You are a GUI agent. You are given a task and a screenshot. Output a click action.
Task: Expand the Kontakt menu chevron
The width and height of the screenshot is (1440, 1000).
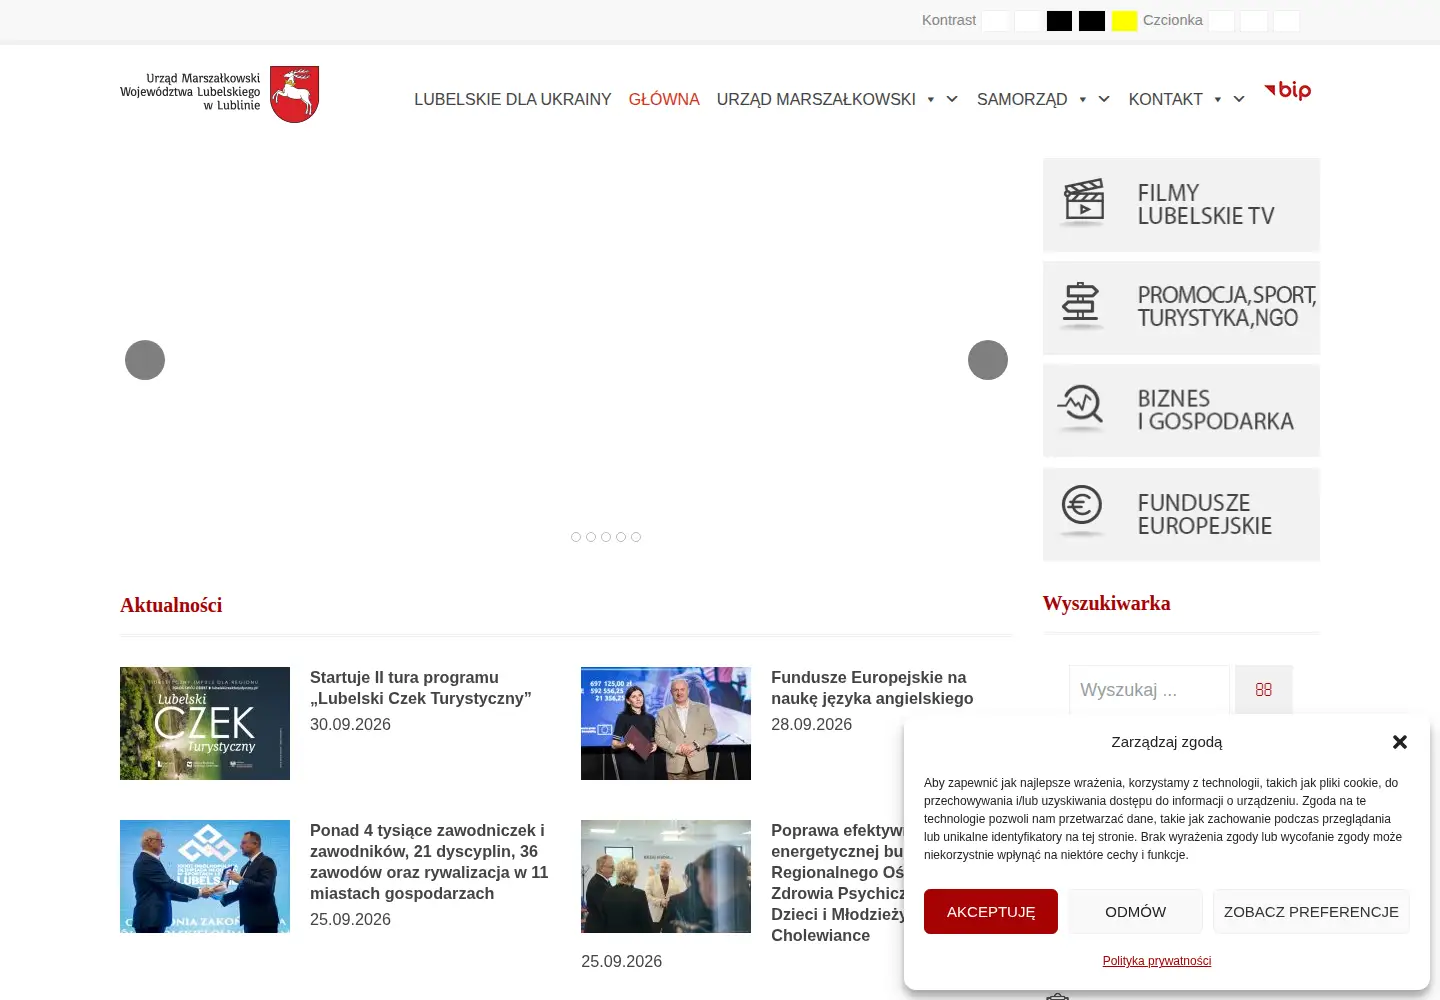click(x=1239, y=99)
